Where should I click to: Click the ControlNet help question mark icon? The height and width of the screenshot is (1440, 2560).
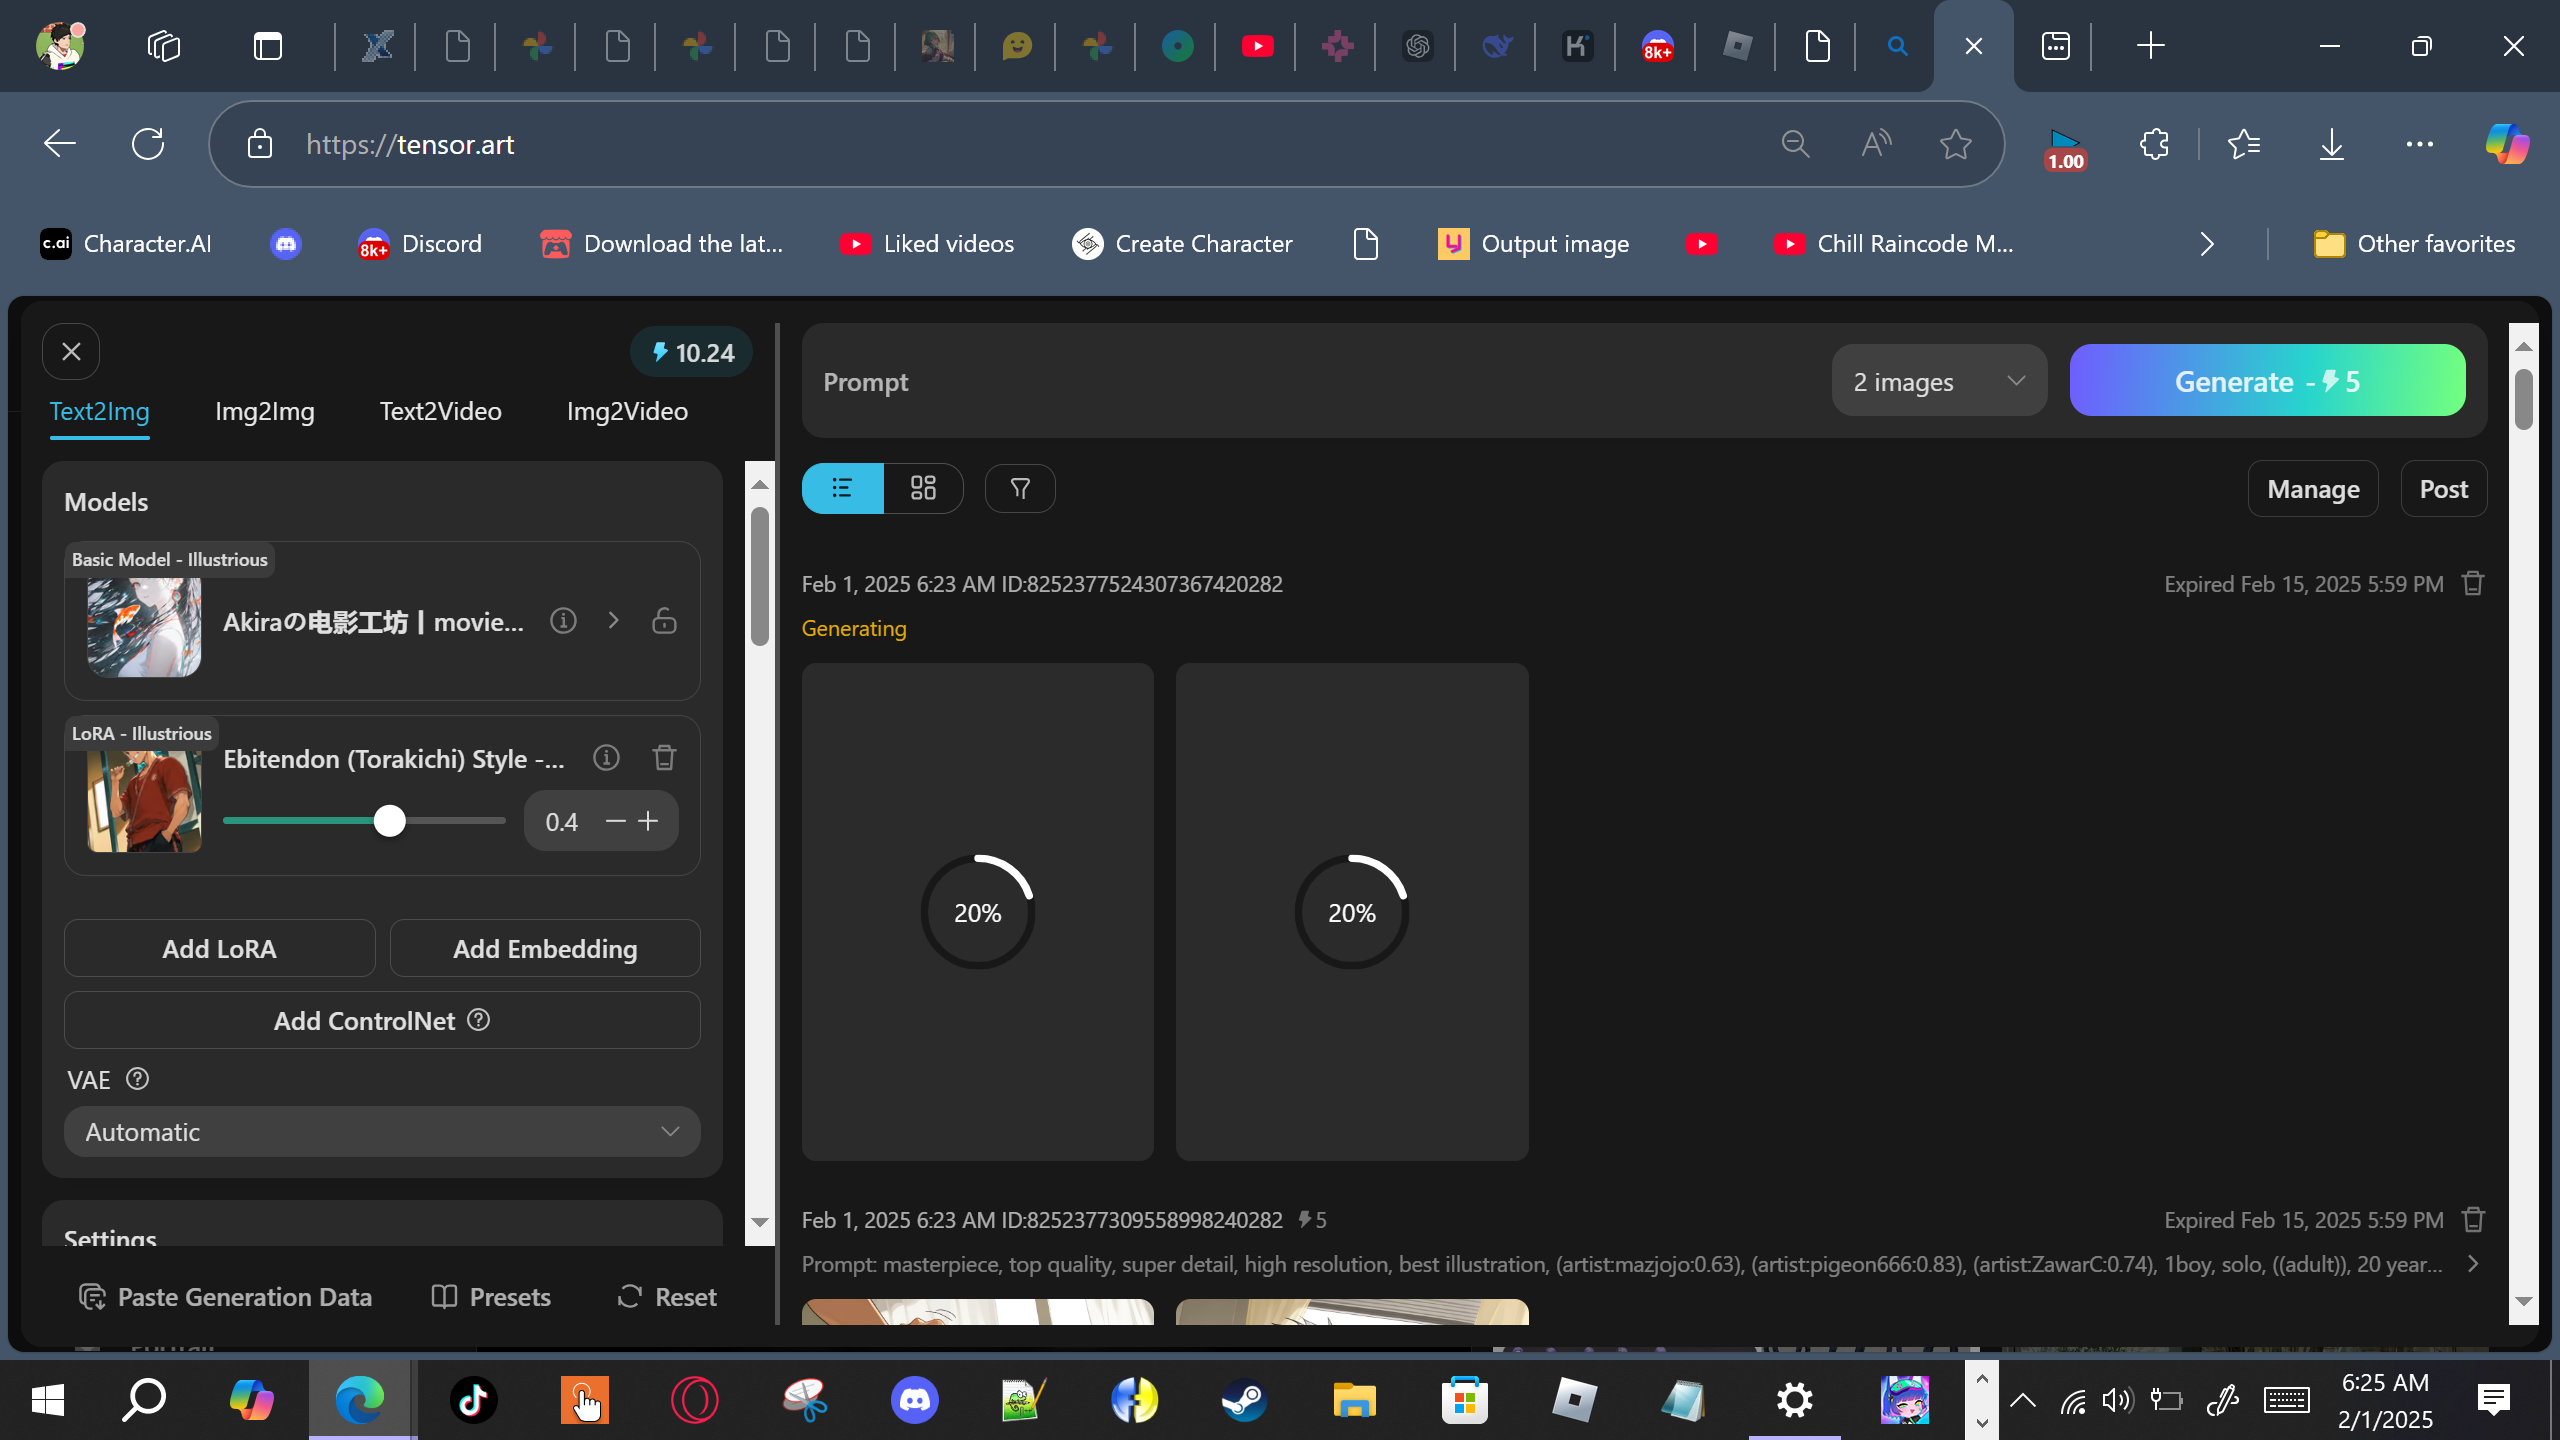tap(479, 1020)
